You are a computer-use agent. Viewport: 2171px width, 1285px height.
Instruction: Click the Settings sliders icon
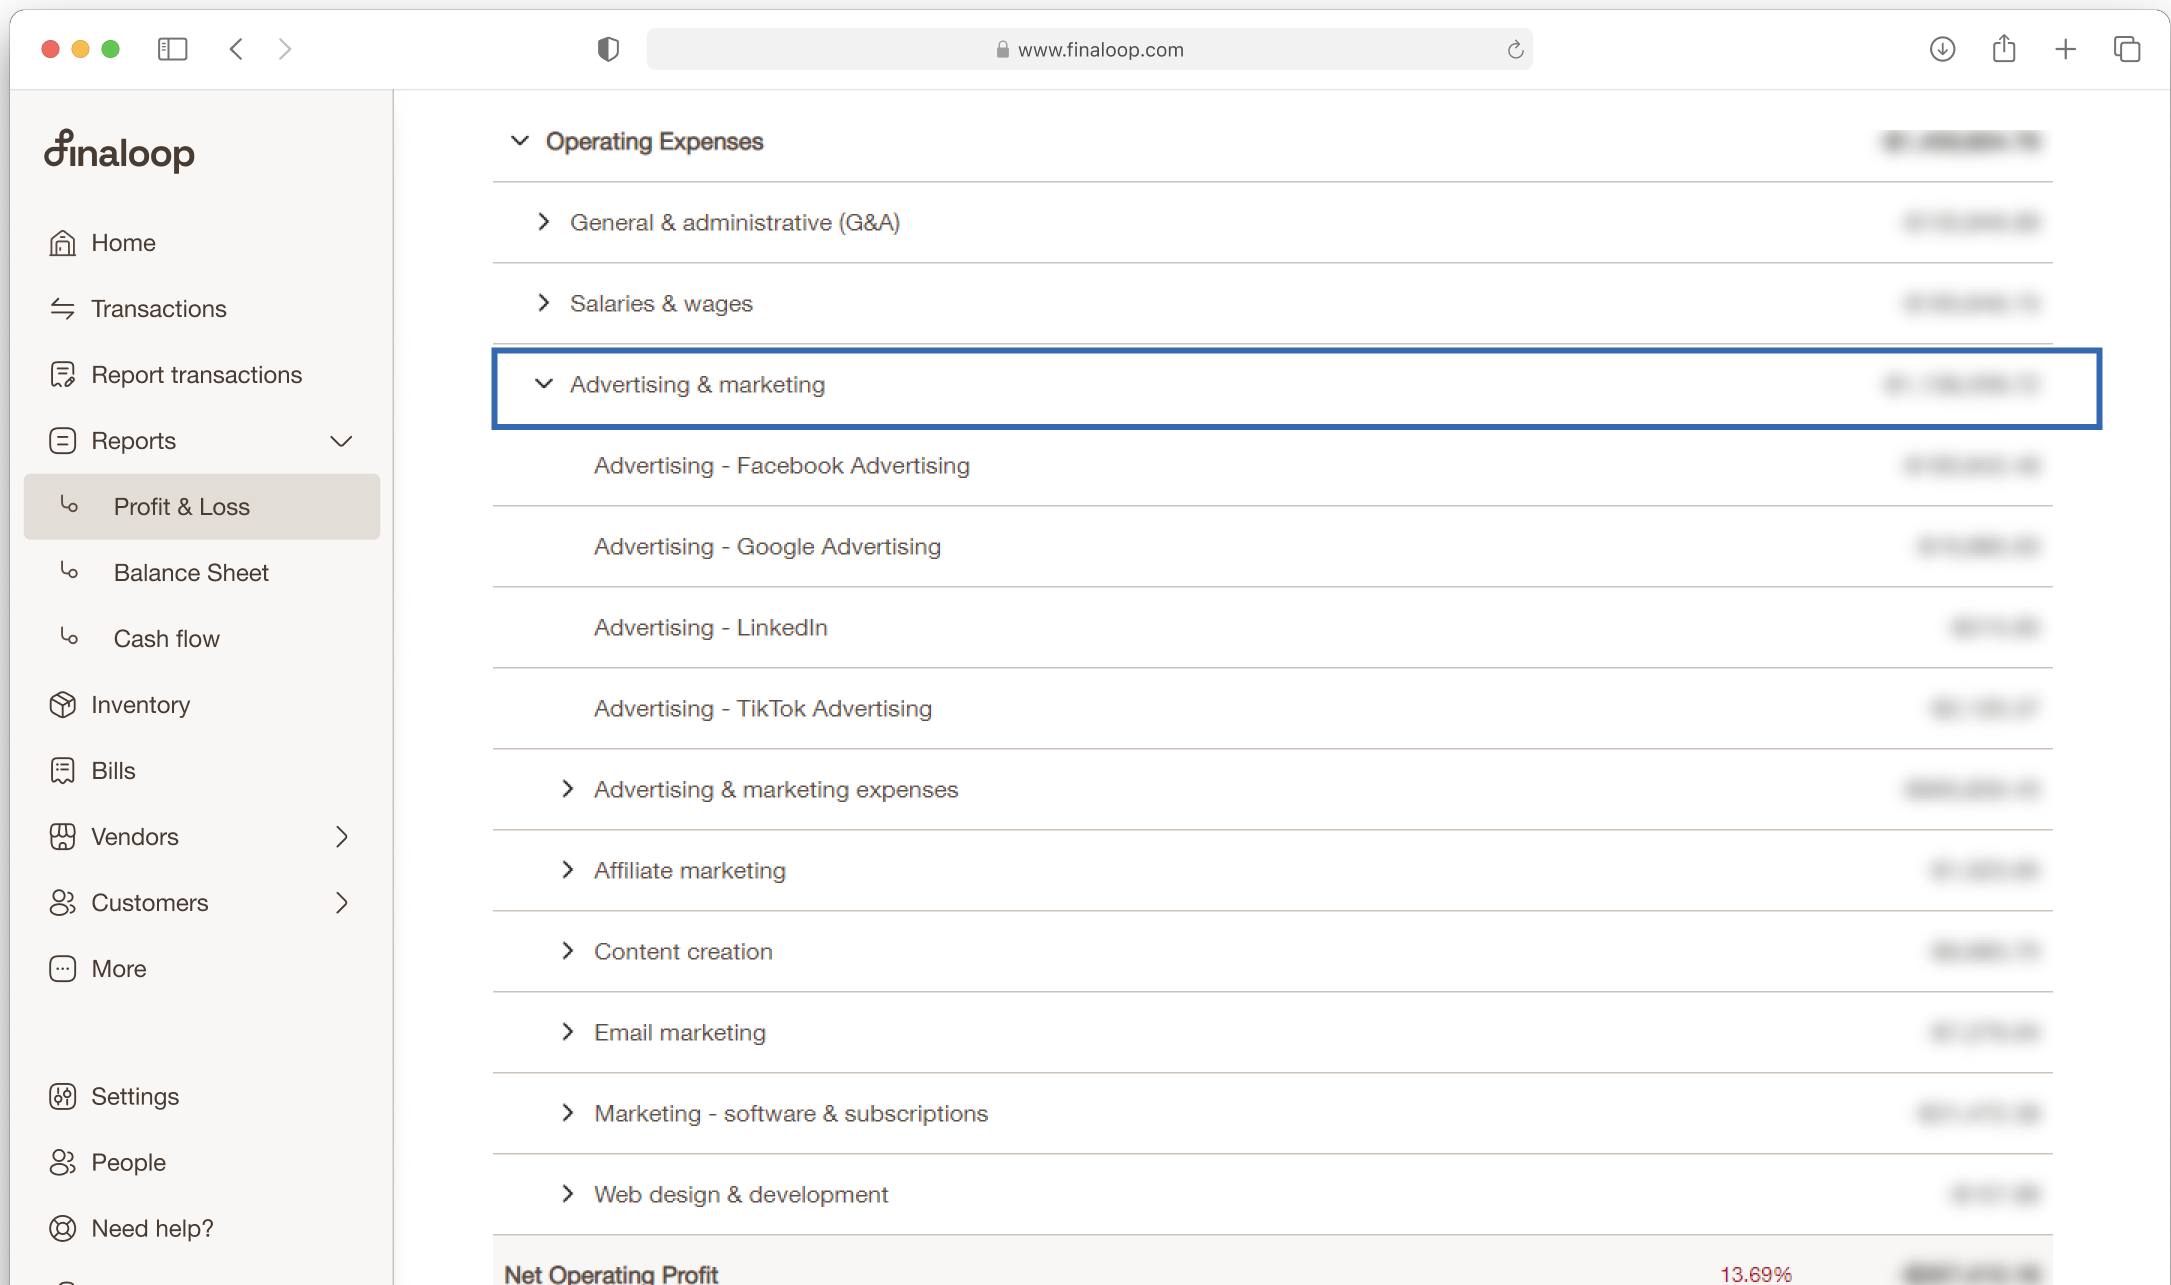(x=62, y=1097)
